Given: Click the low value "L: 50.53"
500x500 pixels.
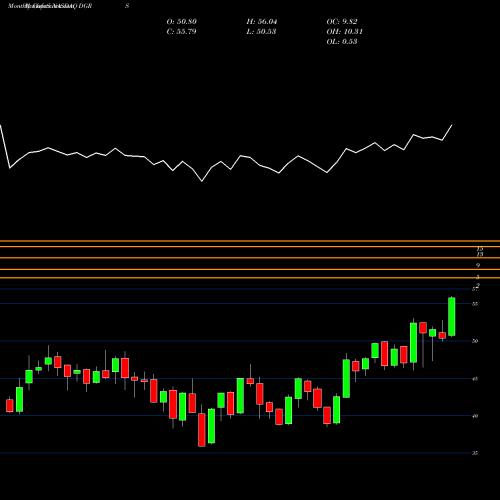Looking at the screenshot, I should tap(262, 32).
